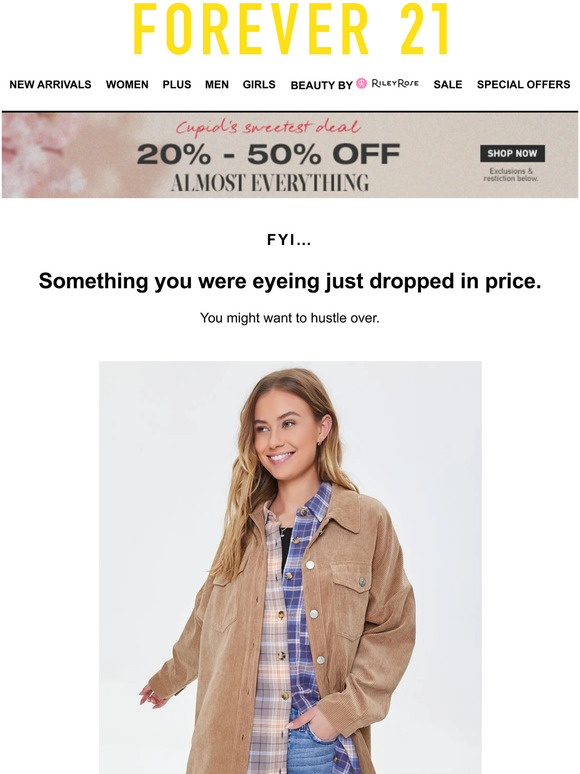Open the New Arrivals menu link
The height and width of the screenshot is (774, 580).
[50, 84]
